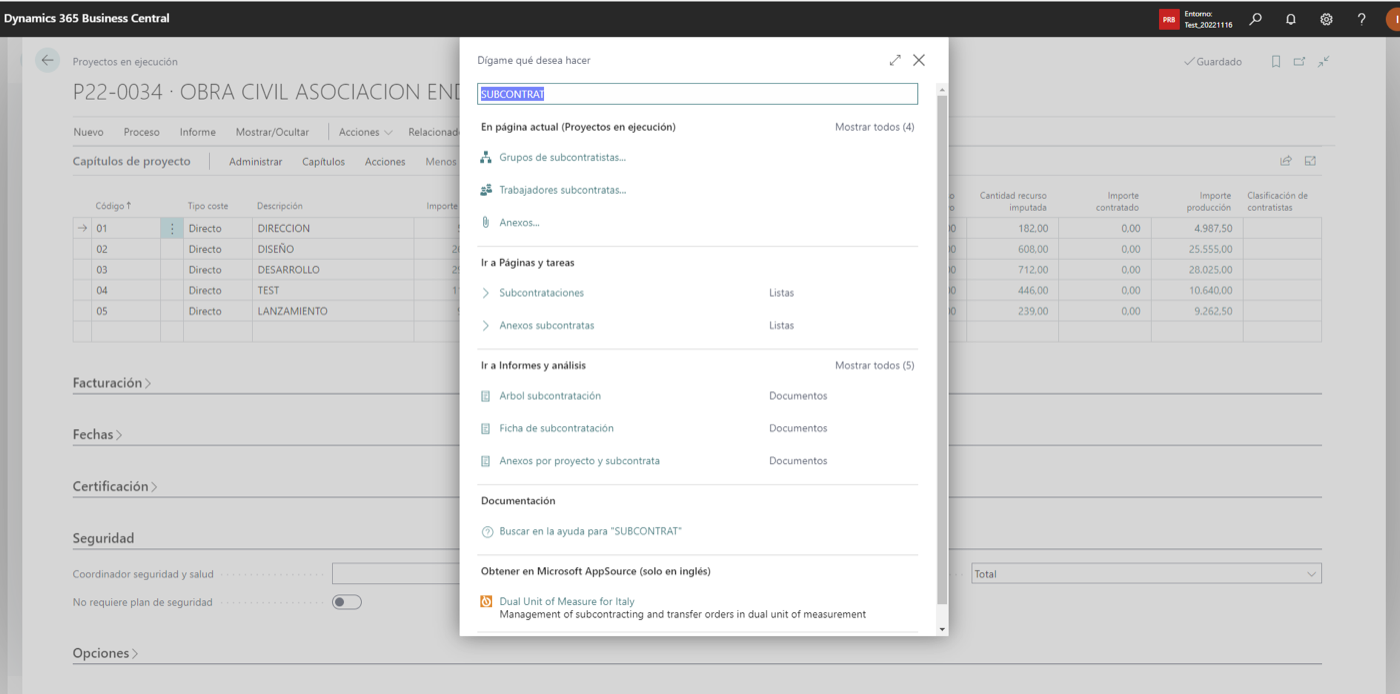Click the 608,00 cantidad recurso cell

click(x=1012, y=249)
